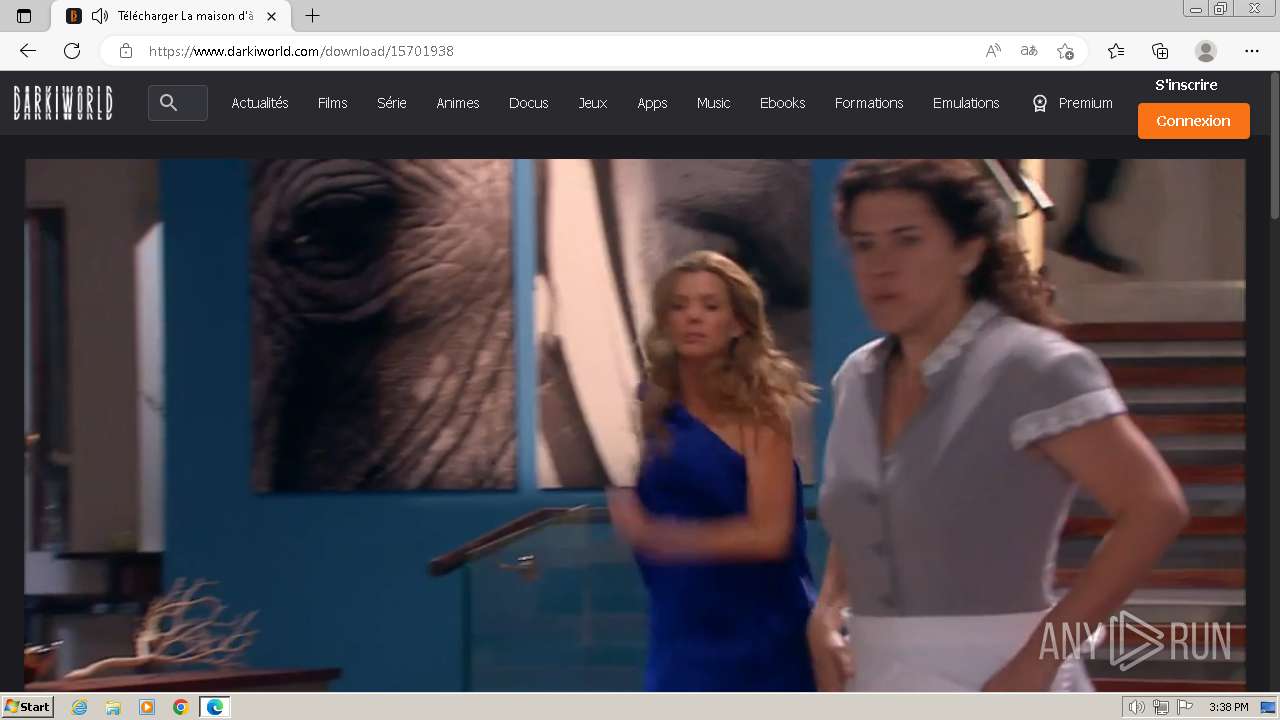Image resolution: width=1280 pixels, height=720 pixels.
Task: Close the Télécharger La maison tab
Action: point(271,16)
